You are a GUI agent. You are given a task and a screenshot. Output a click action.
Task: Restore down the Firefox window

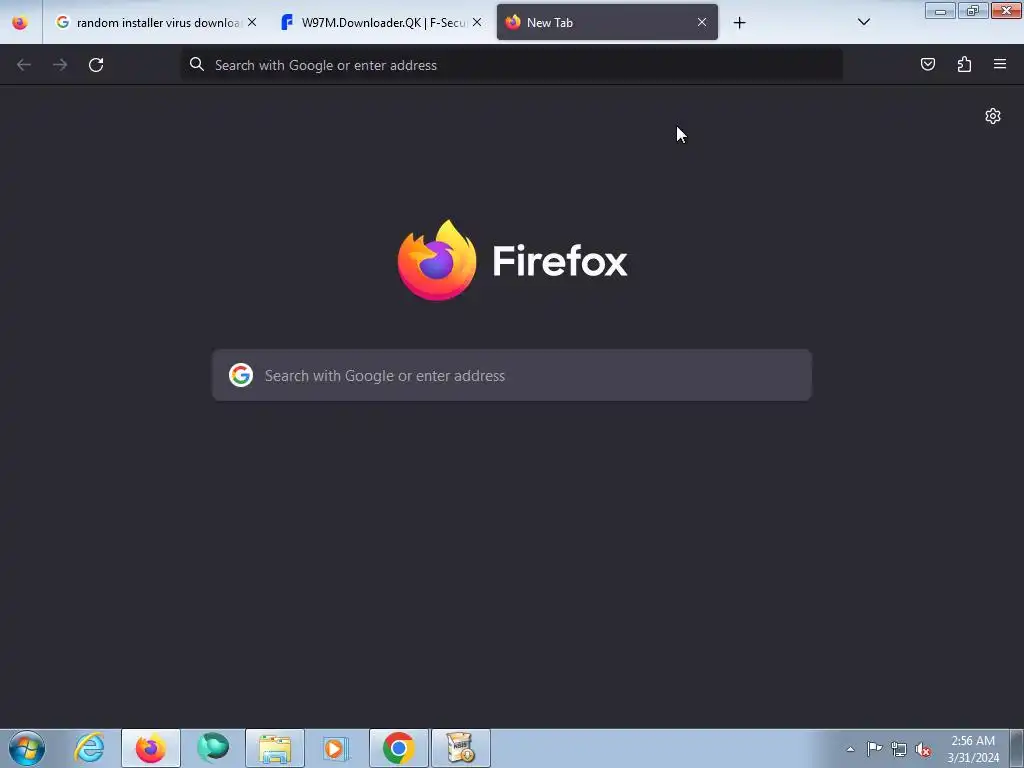pos(973,11)
